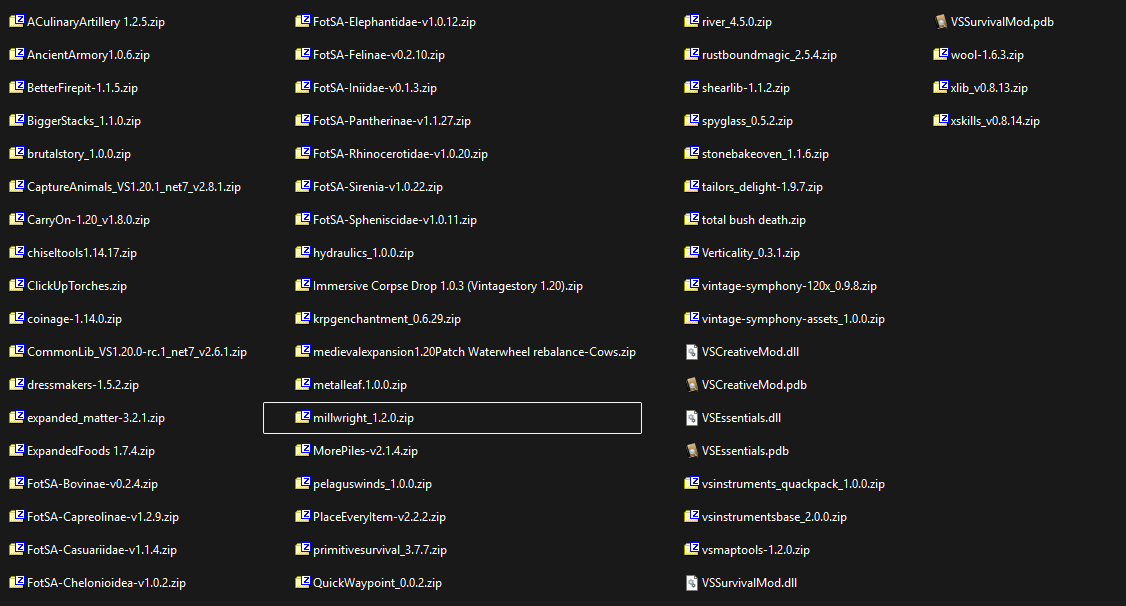
Task: Select the ClickUpTorches.zip file name
Action: (77, 286)
